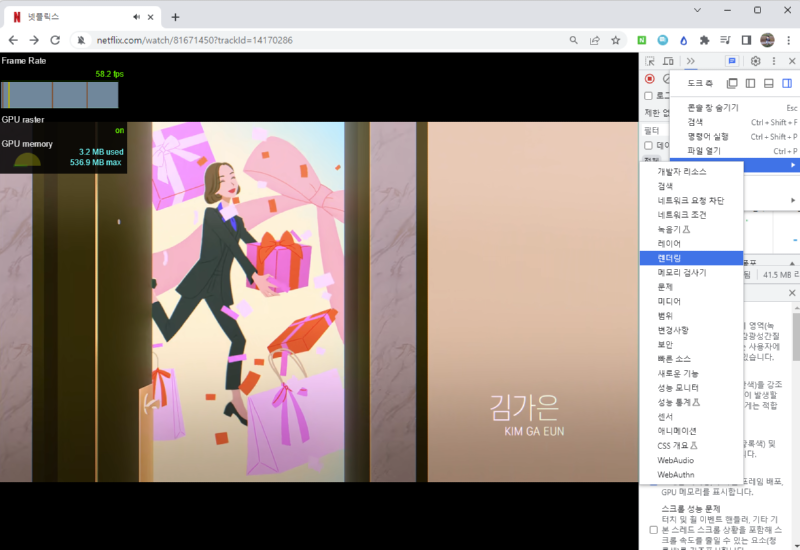This screenshot has height=550, width=800.
Task: Choose 성능 모니터 in the submenu
Action: tap(678, 387)
